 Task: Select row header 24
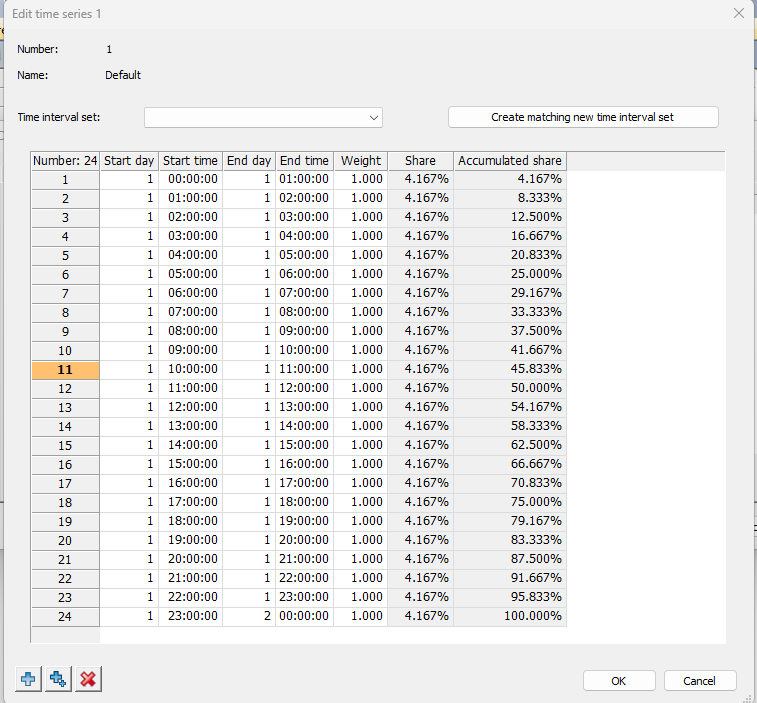(65, 617)
